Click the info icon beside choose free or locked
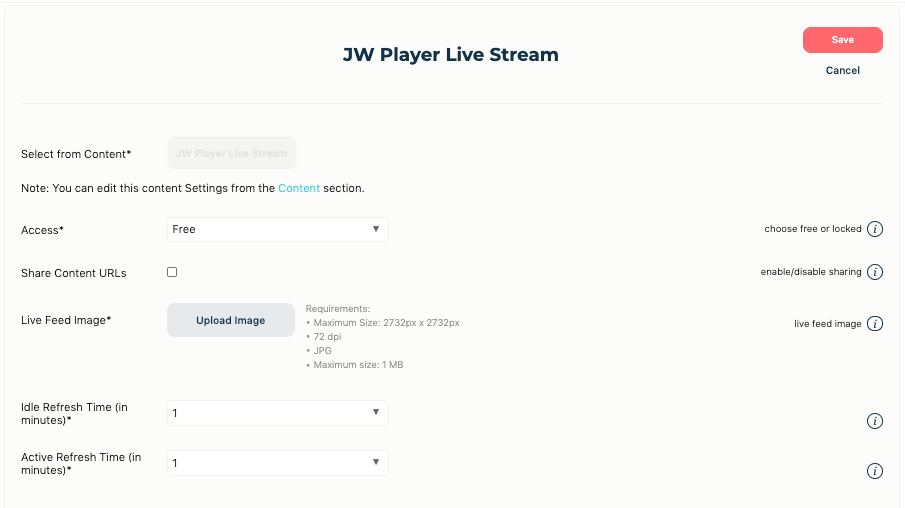The height and width of the screenshot is (508, 905). (x=875, y=229)
